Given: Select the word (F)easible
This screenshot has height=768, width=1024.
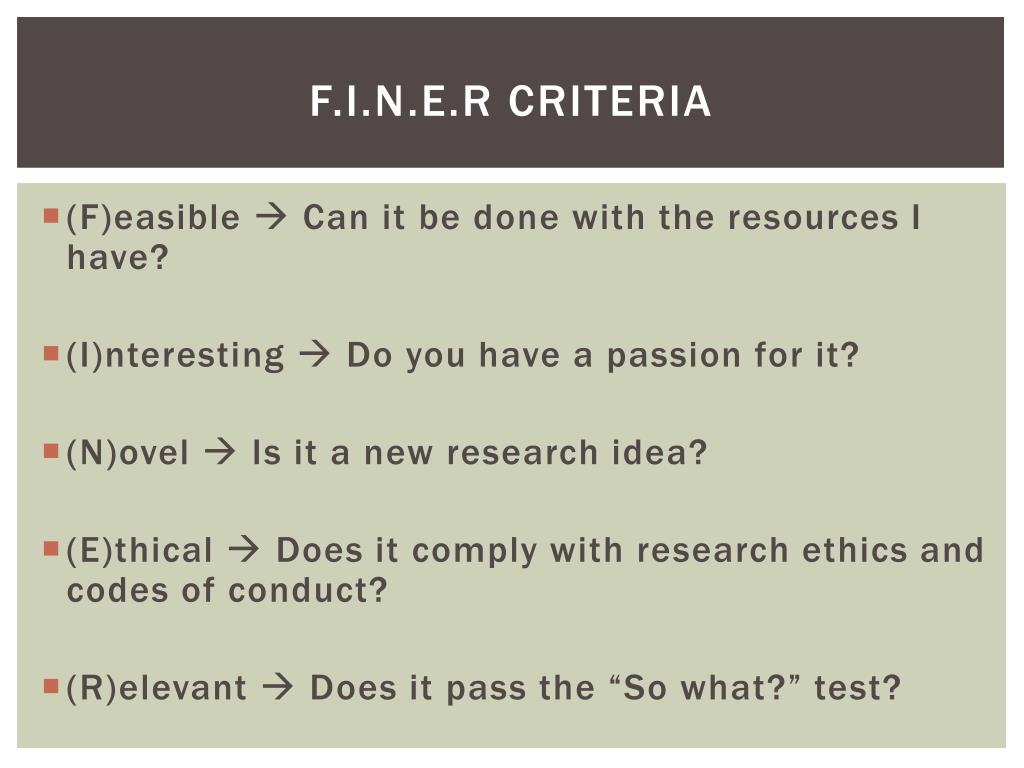Looking at the screenshot, I should pos(153,218).
